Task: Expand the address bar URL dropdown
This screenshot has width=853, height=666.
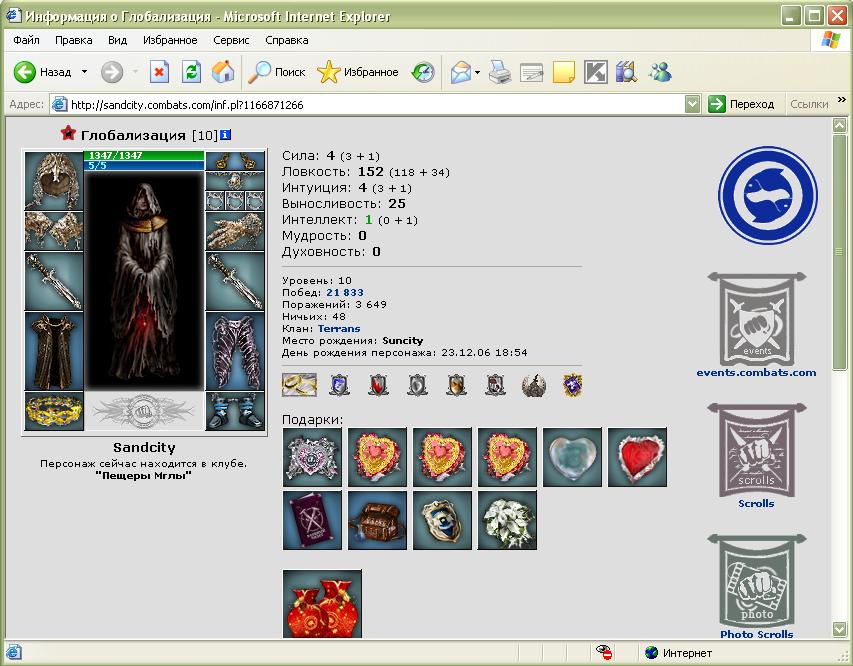Action: pyautogui.click(x=693, y=104)
